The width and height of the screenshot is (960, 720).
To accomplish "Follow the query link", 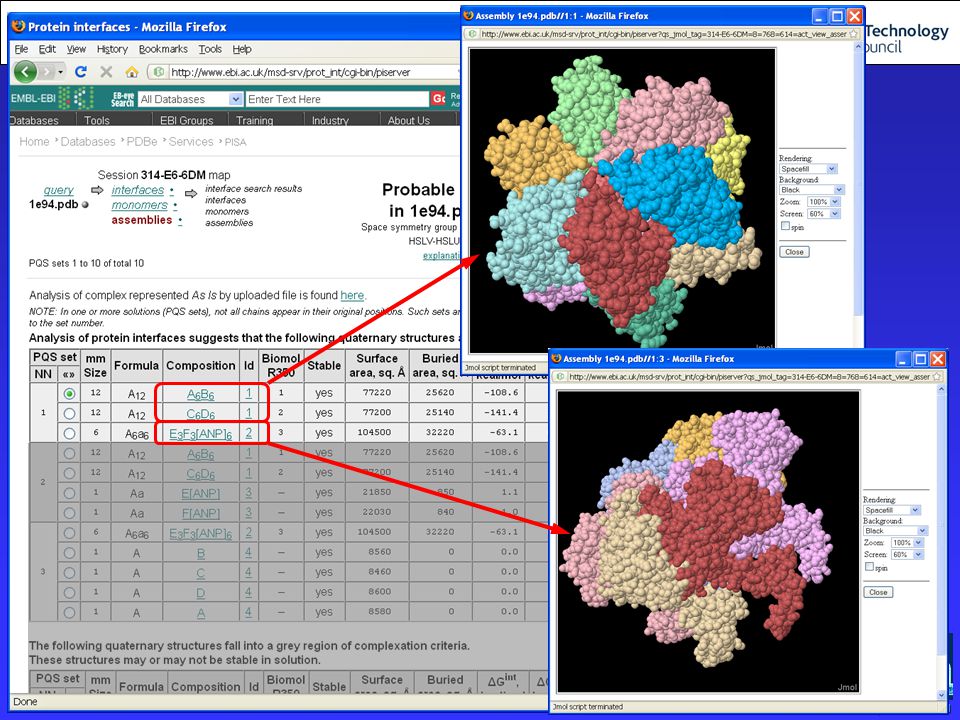I will point(58,190).
